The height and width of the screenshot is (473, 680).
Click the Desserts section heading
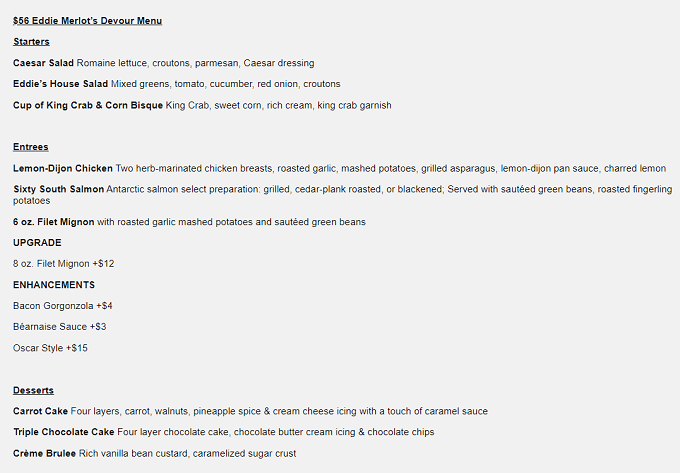coord(33,390)
